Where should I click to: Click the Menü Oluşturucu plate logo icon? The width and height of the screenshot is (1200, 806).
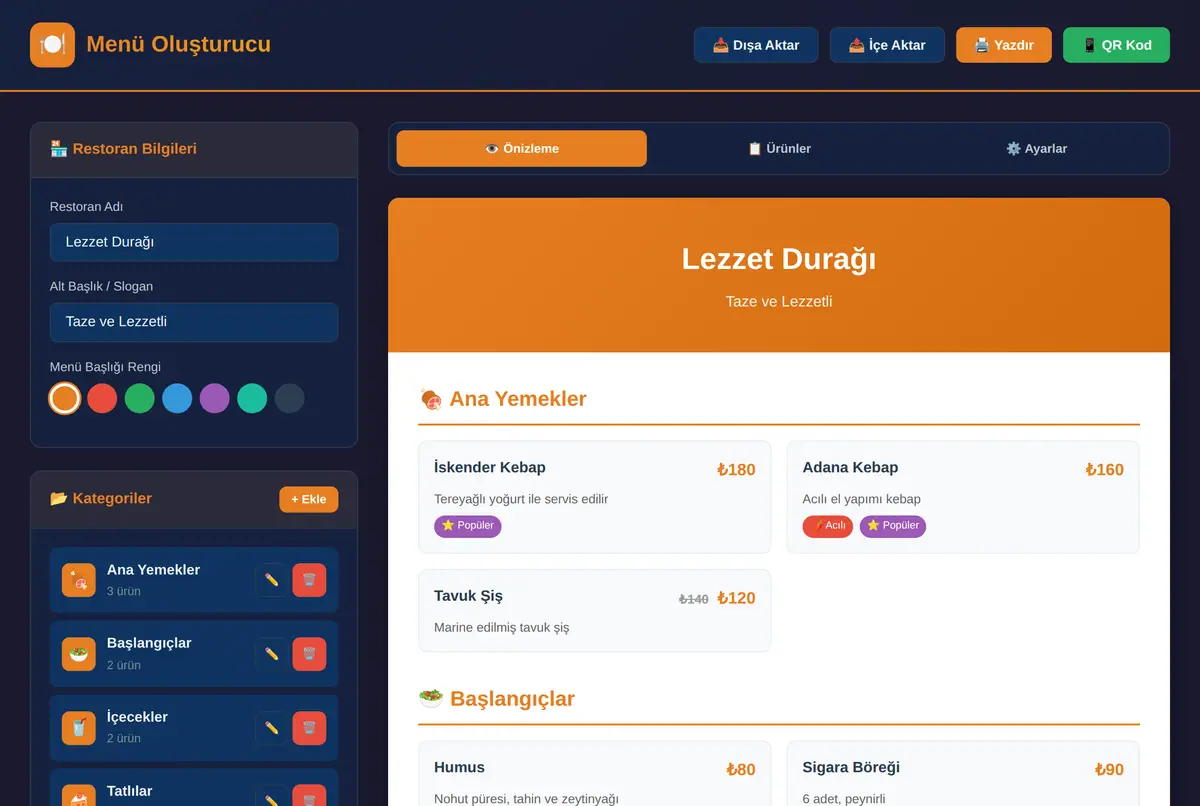pyautogui.click(x=52, y=45)
